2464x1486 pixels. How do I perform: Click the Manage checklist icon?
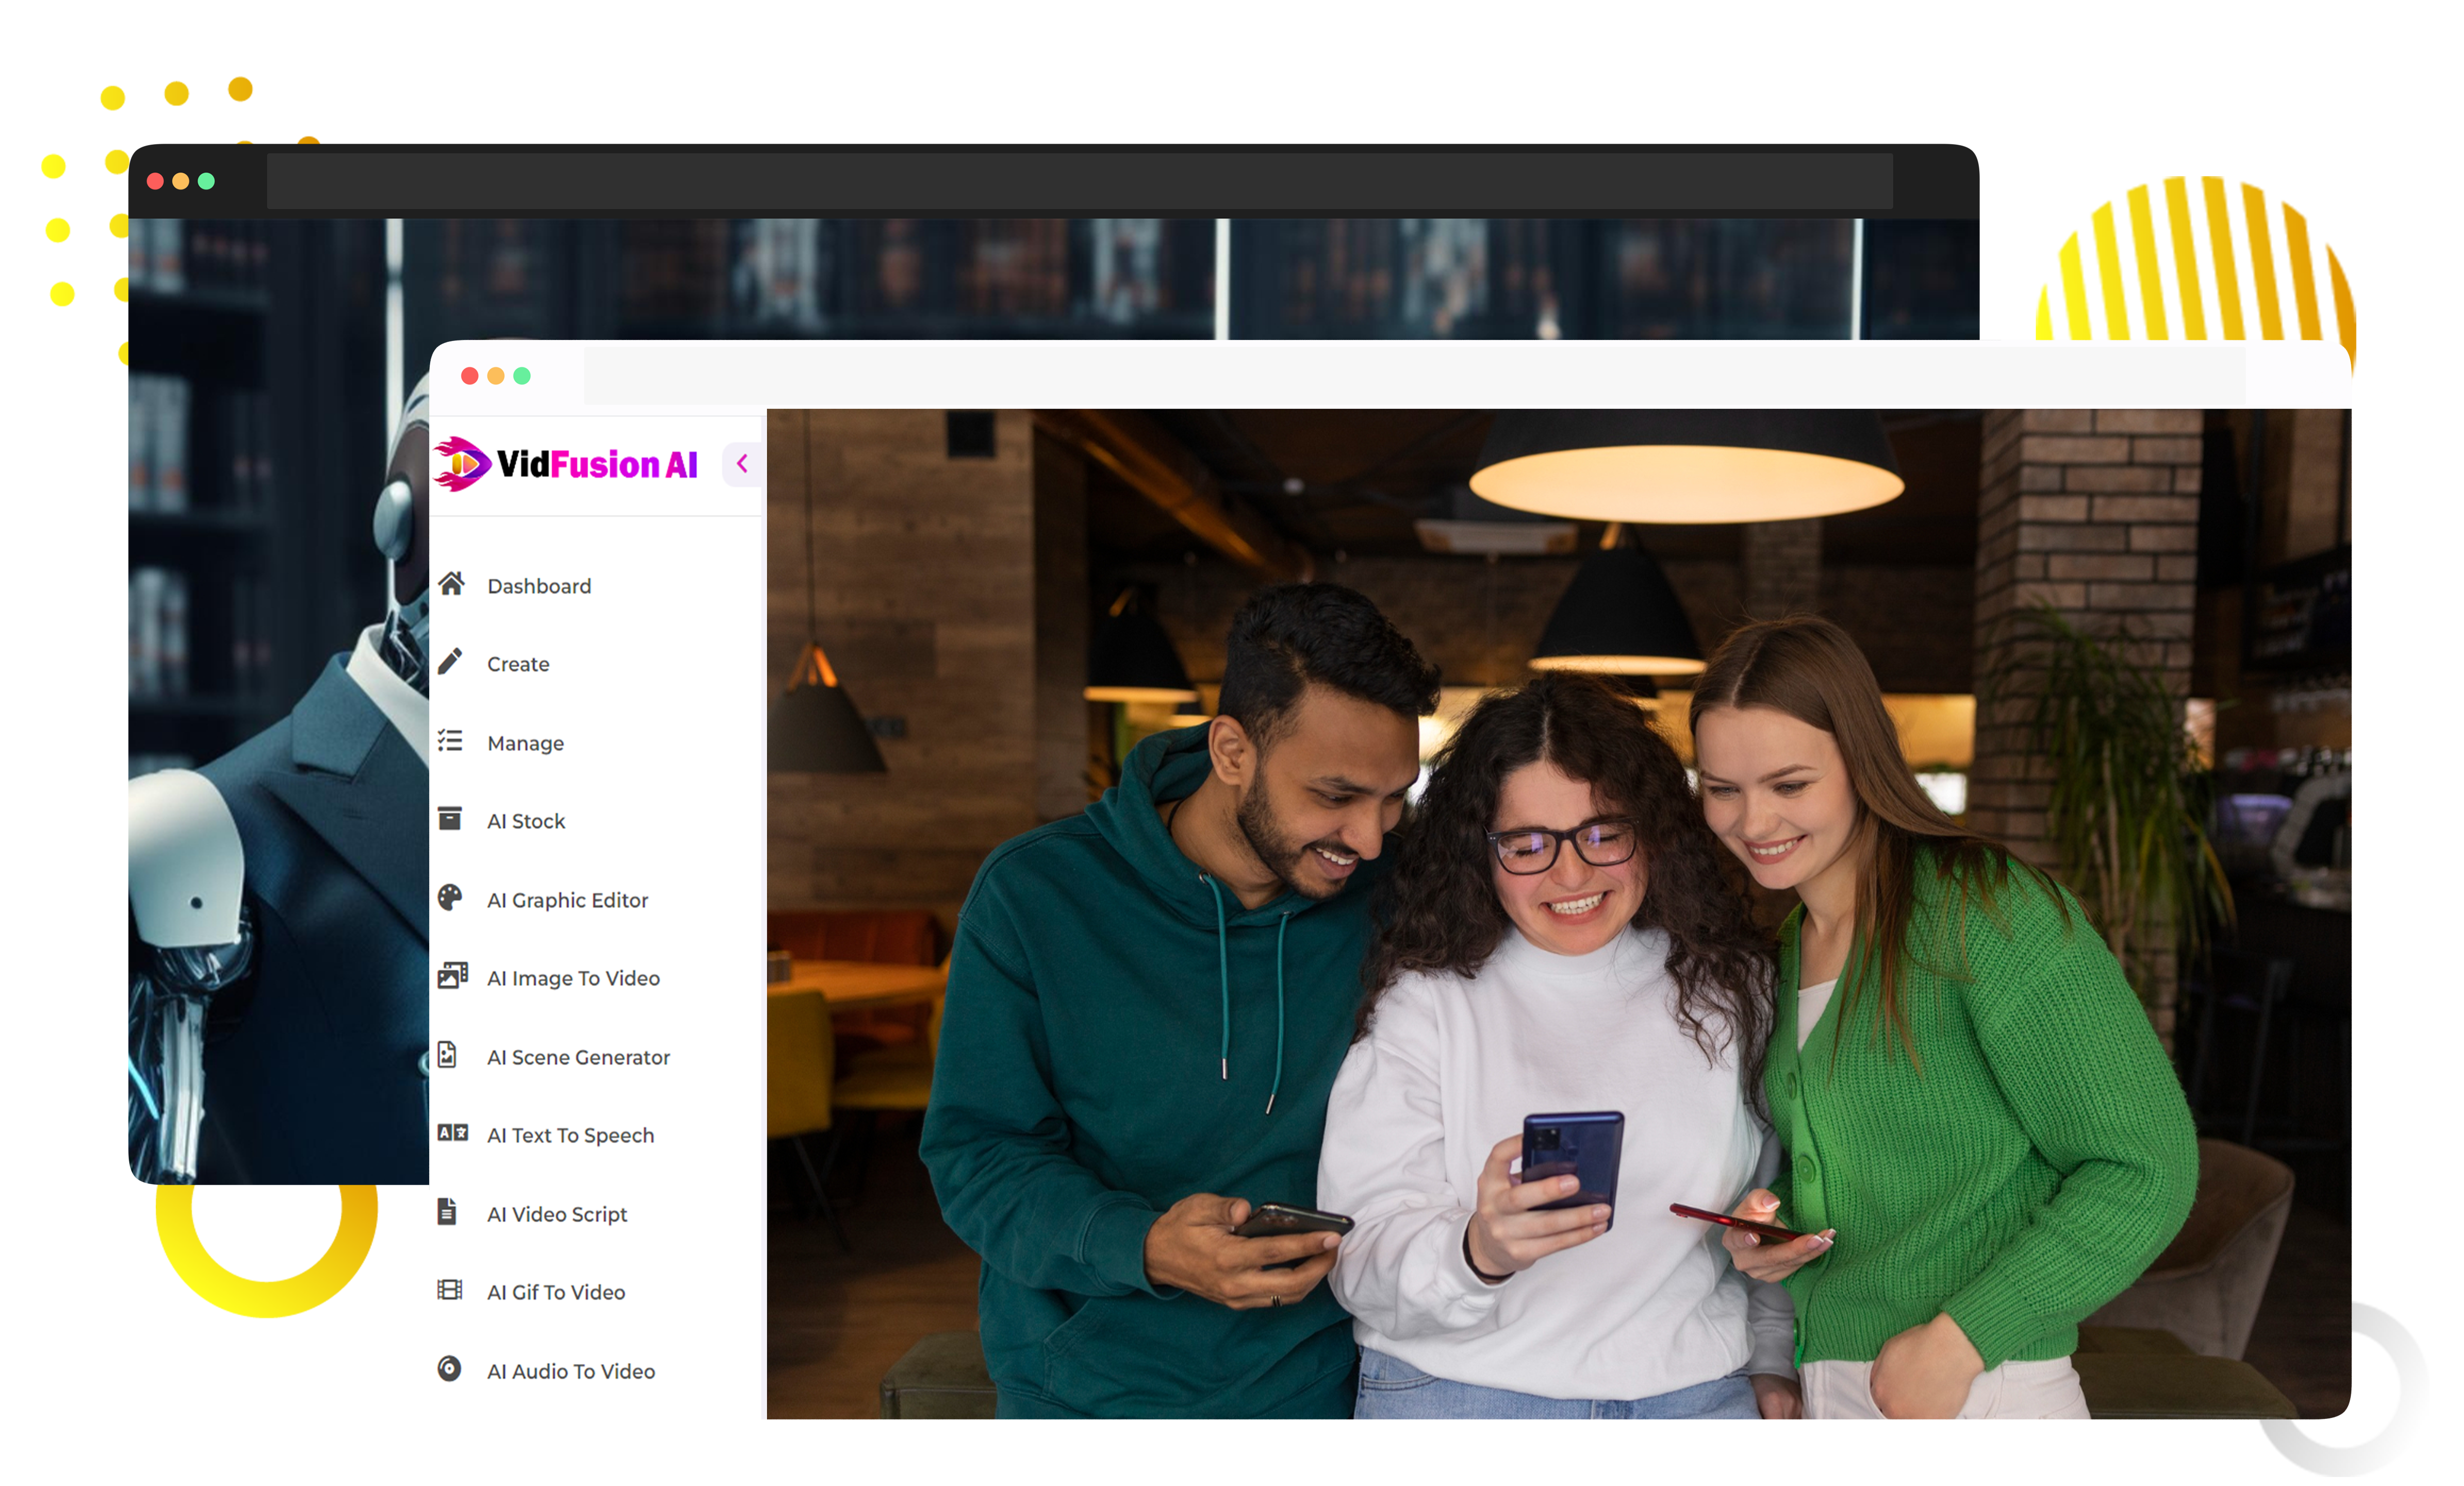coord(450,740)
